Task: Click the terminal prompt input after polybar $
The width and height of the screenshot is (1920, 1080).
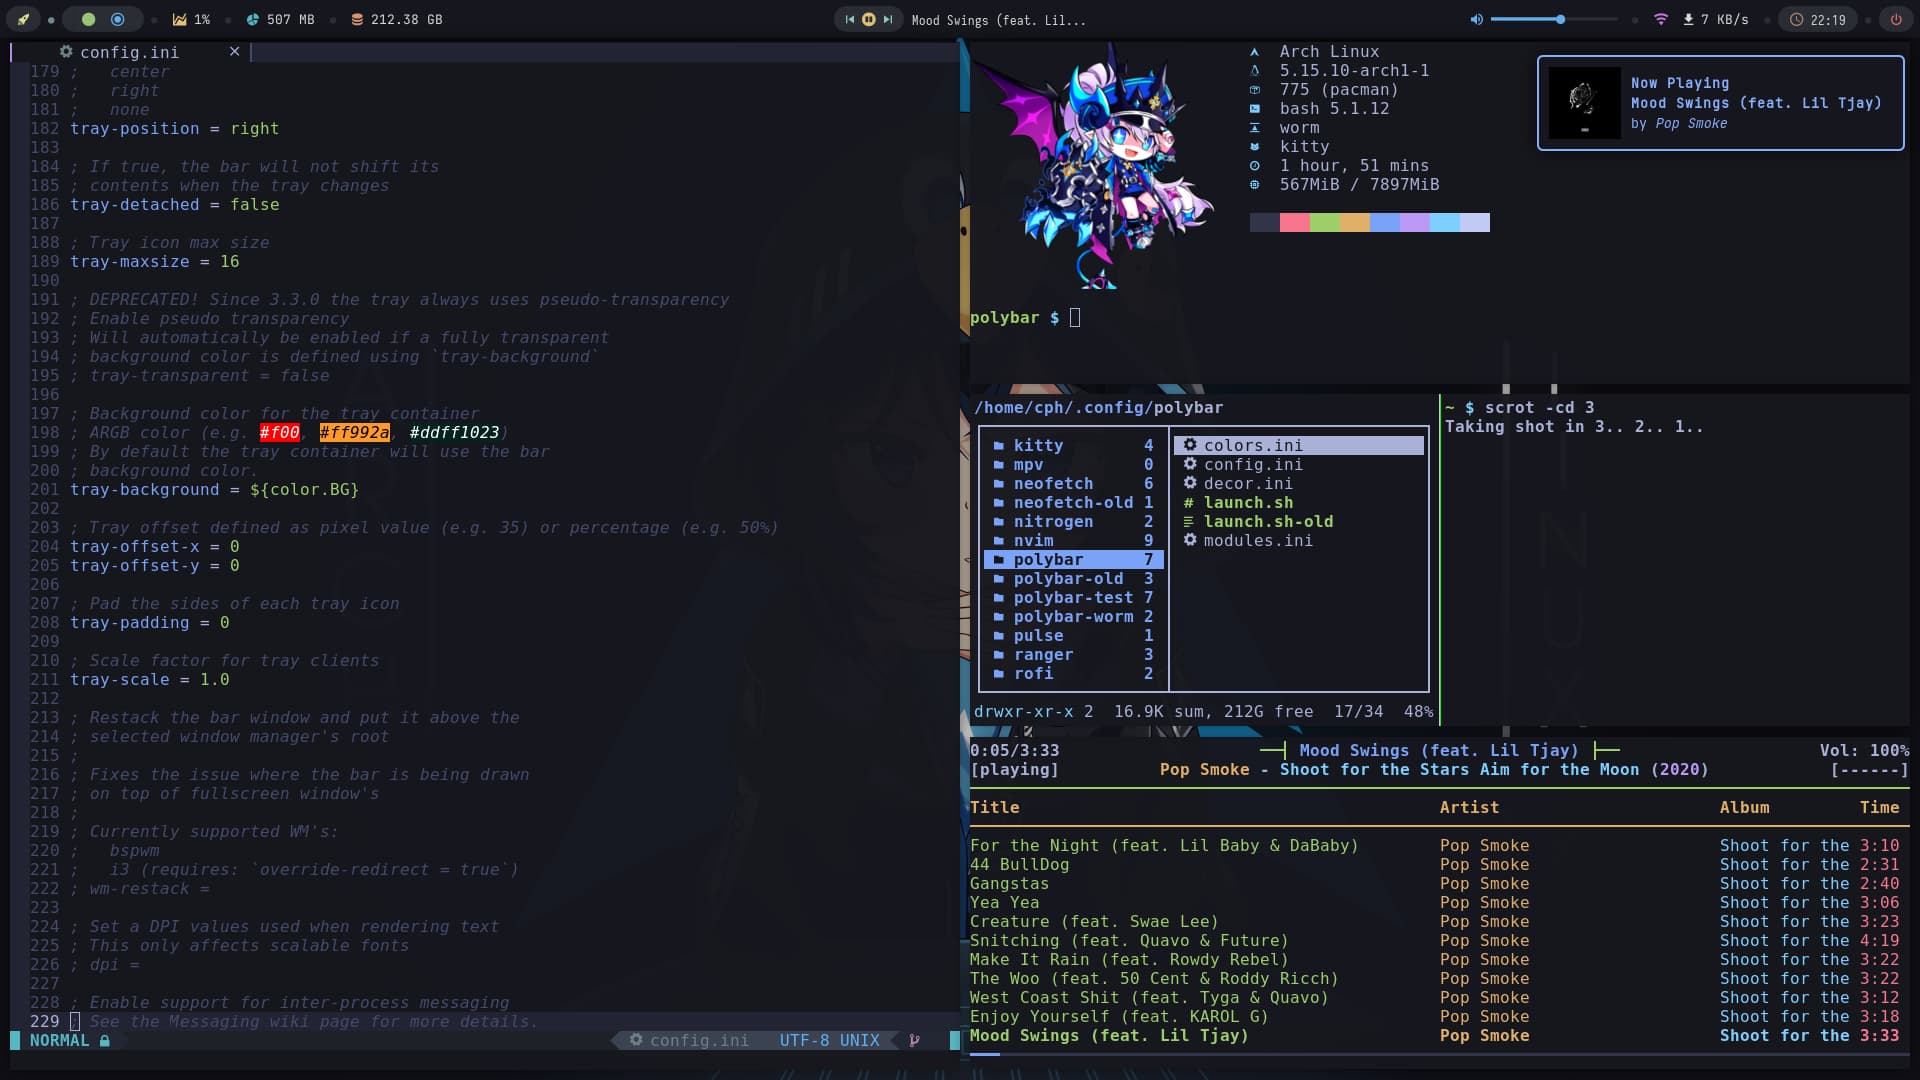Action: pyautogui.click(x=1075, y=318)
